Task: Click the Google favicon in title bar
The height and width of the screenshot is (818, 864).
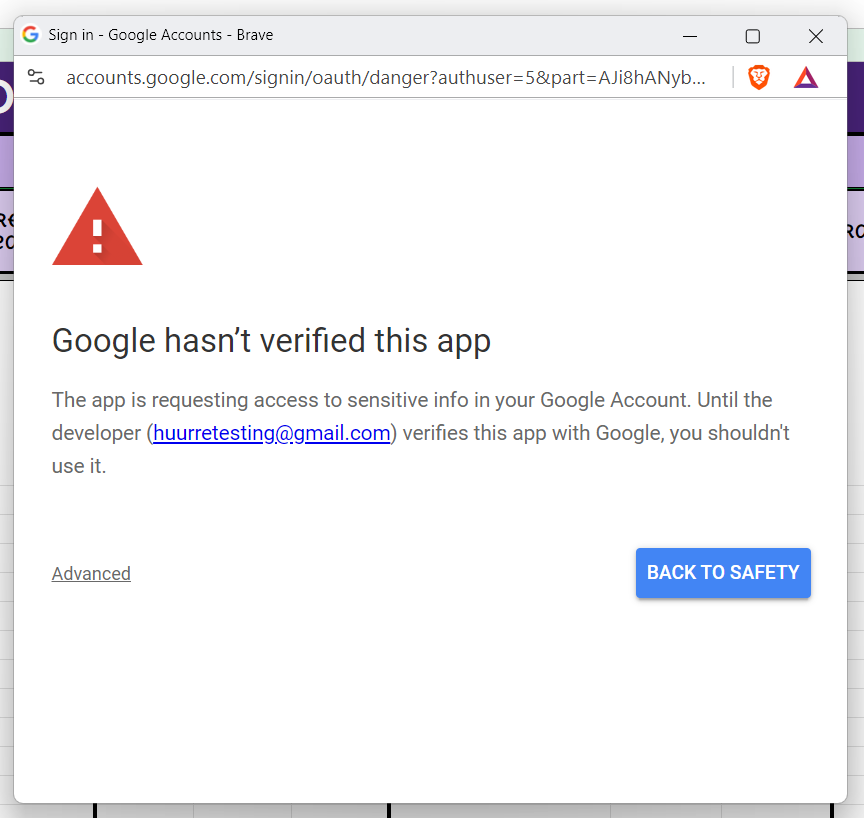Action: (30, 35)
